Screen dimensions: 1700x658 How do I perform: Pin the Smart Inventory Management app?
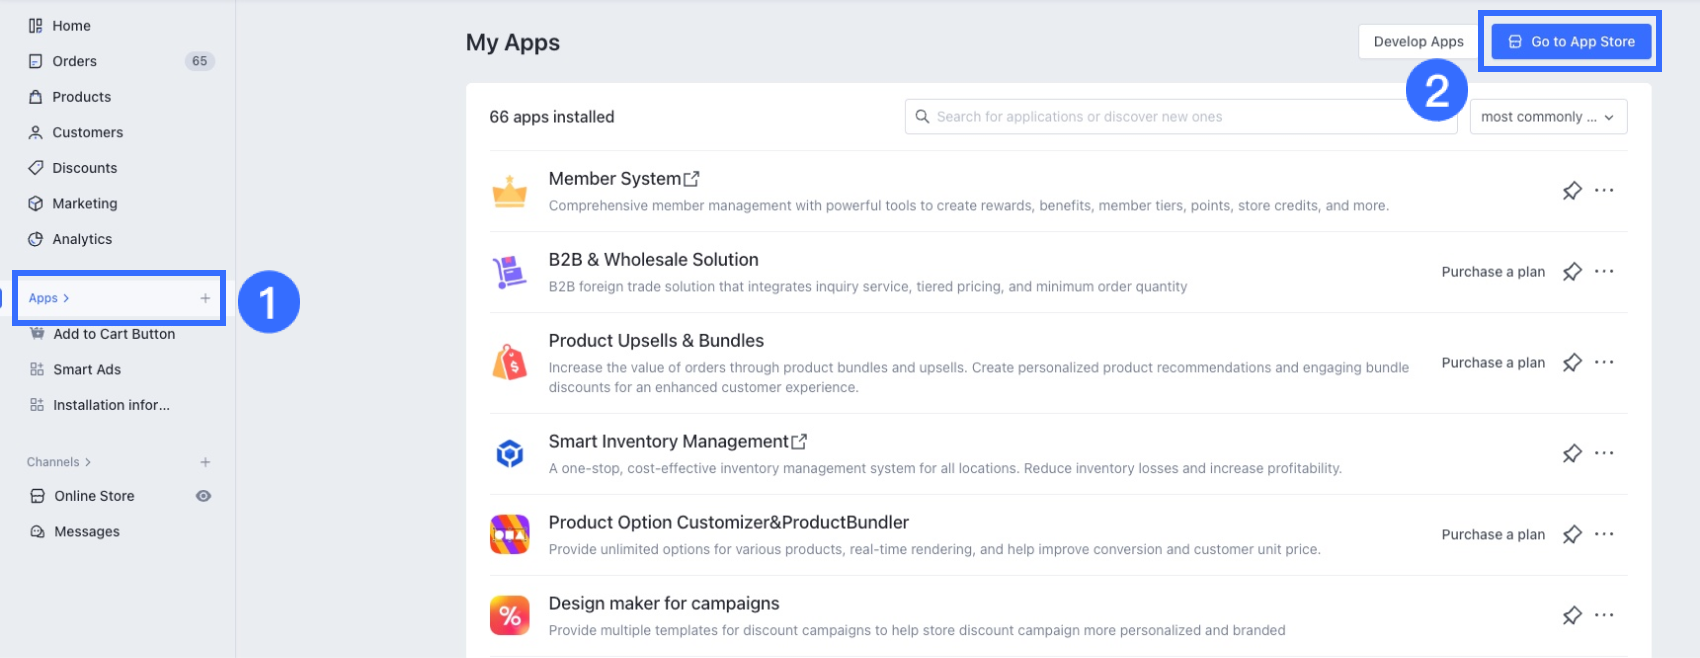(1572, 454)
